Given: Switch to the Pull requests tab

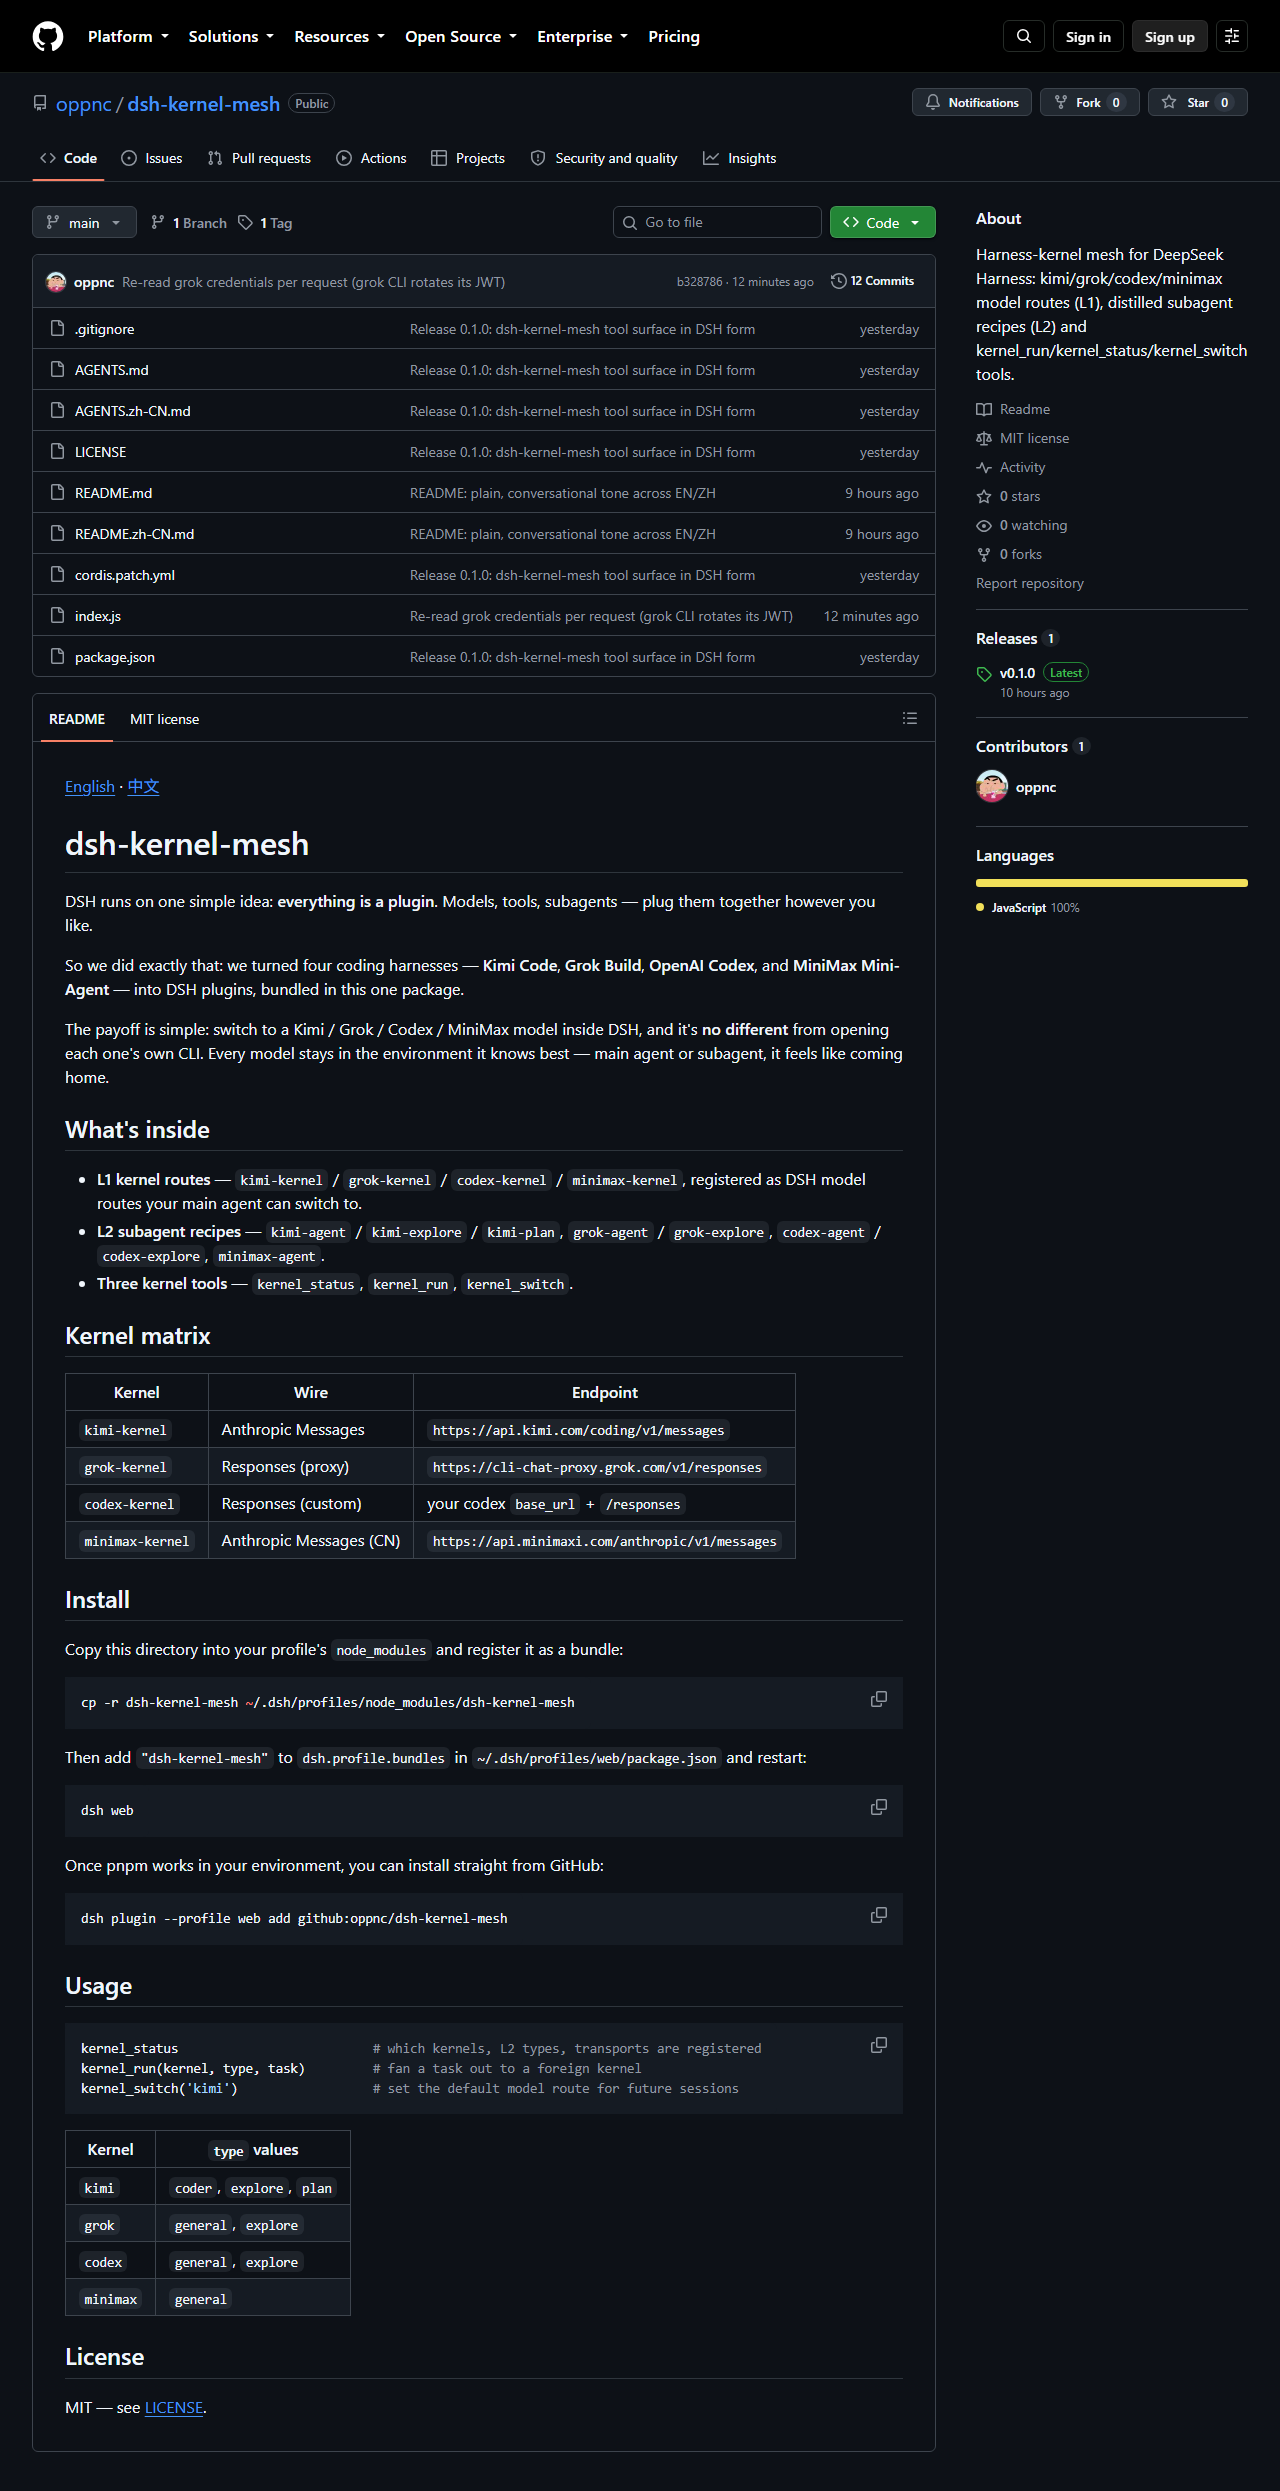Looking at the screenshot, I should (259, 158).
